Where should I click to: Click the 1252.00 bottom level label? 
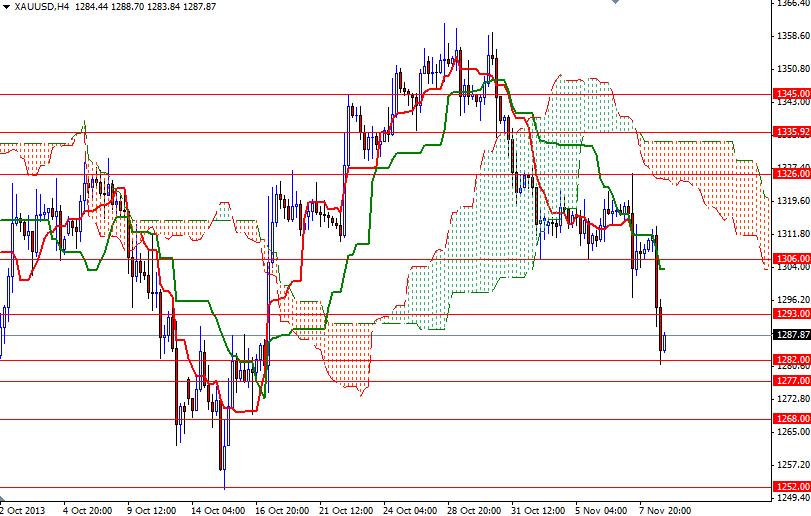pos(791,487)
